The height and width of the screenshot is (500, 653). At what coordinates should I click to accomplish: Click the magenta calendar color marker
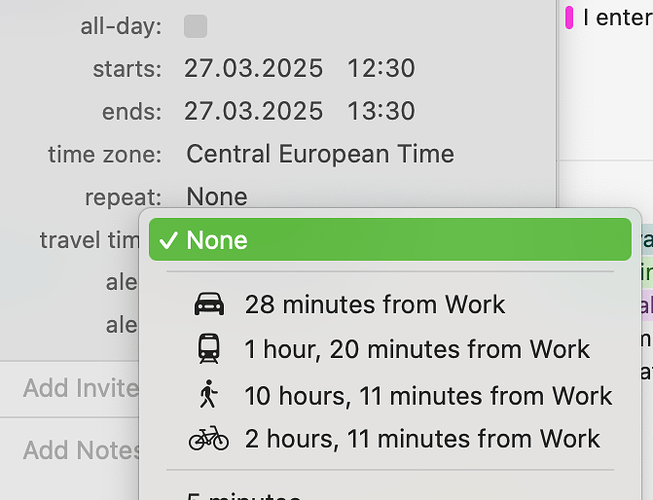(x=569, y=17)
